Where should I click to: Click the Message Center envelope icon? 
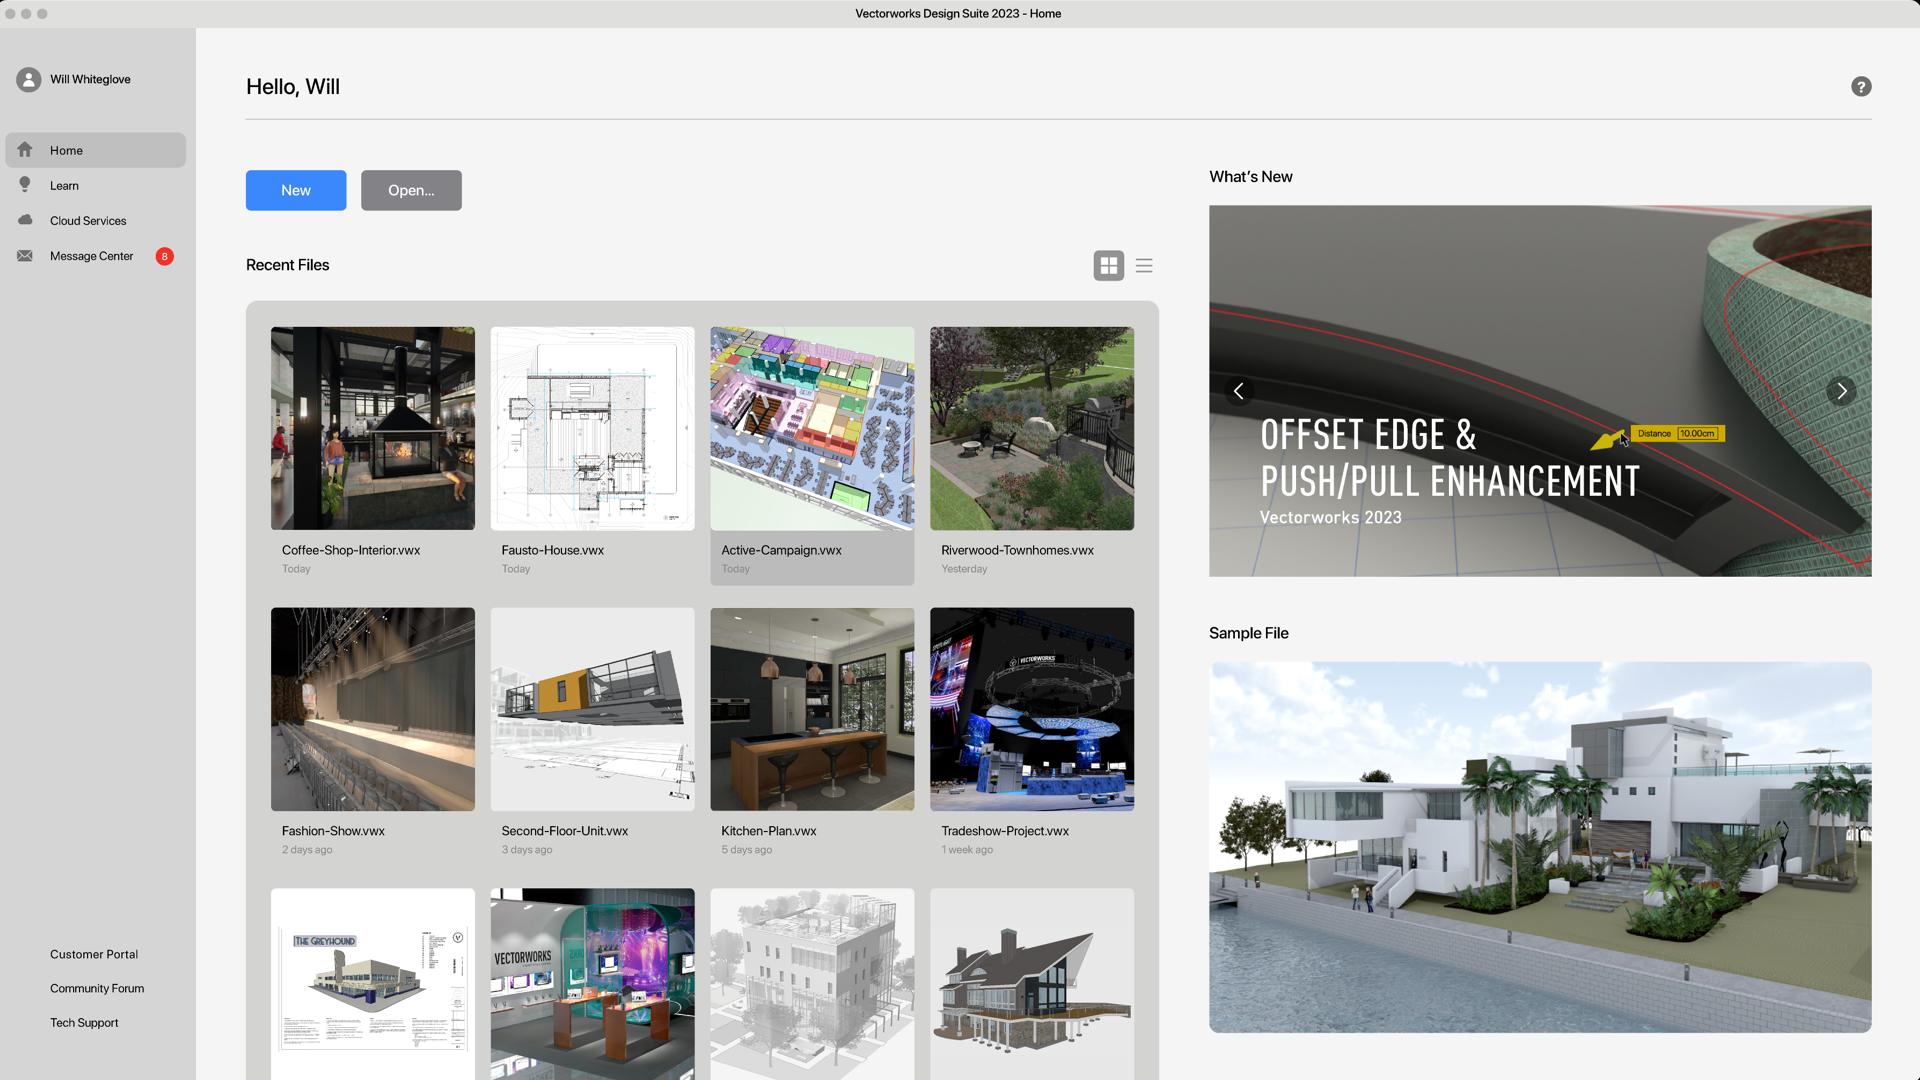25,256
